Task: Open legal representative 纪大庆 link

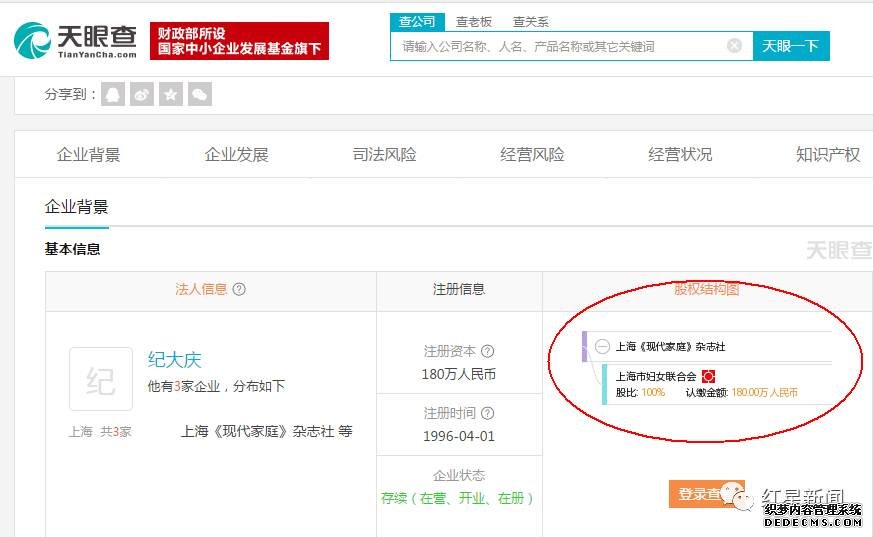Action: pos(174,359)
